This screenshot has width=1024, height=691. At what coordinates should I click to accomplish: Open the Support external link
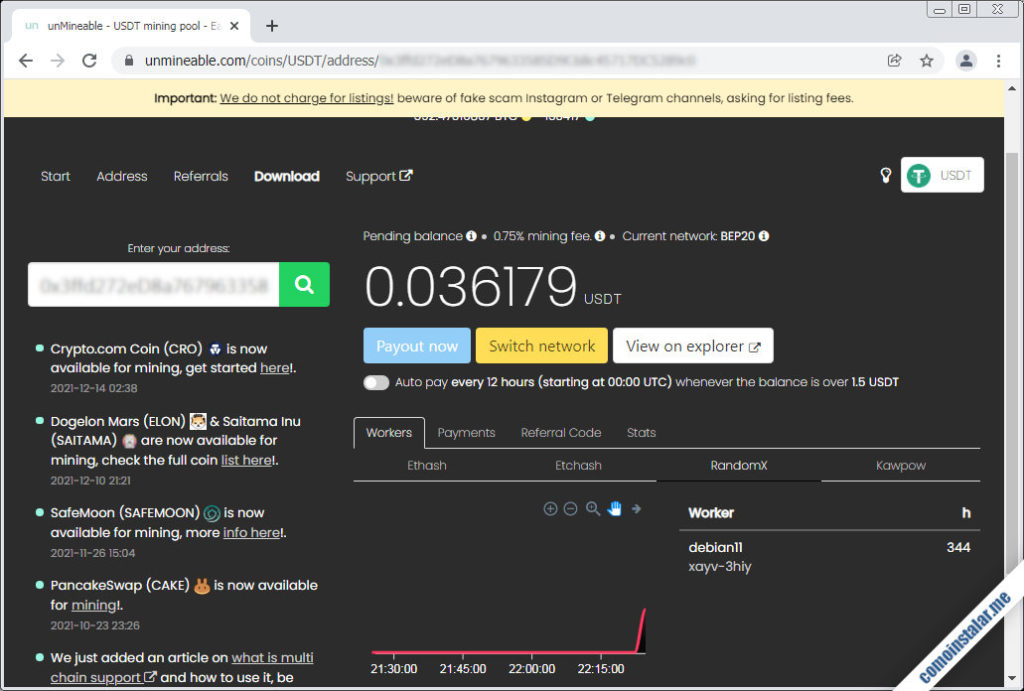pyautogui.click(x=379, y=176)
